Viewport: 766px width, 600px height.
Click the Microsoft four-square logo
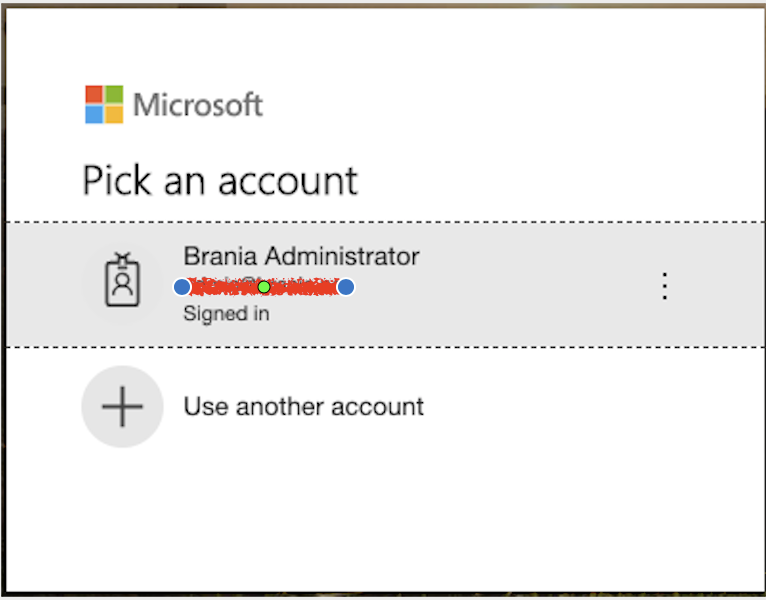104,104
